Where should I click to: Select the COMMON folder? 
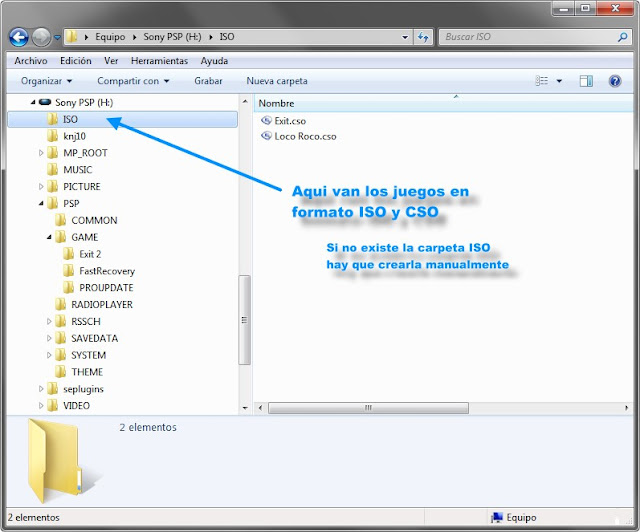coord(94,220)
